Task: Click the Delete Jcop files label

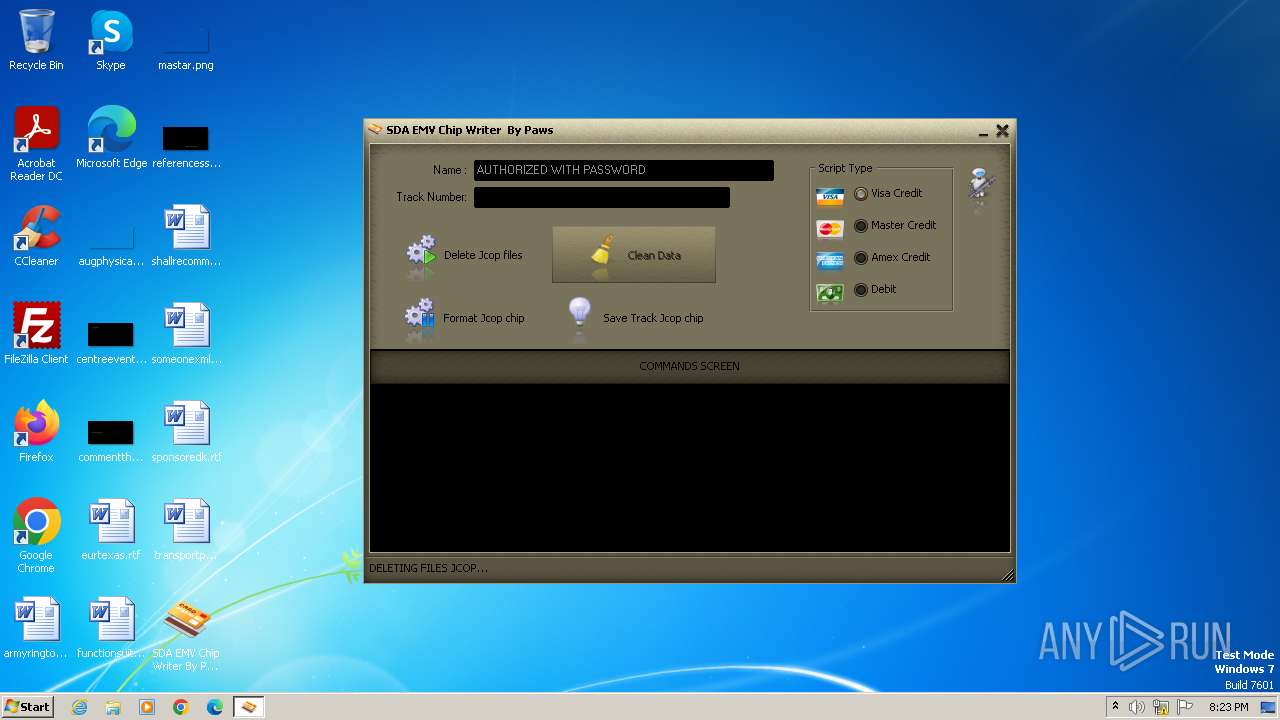Action: 483,255
